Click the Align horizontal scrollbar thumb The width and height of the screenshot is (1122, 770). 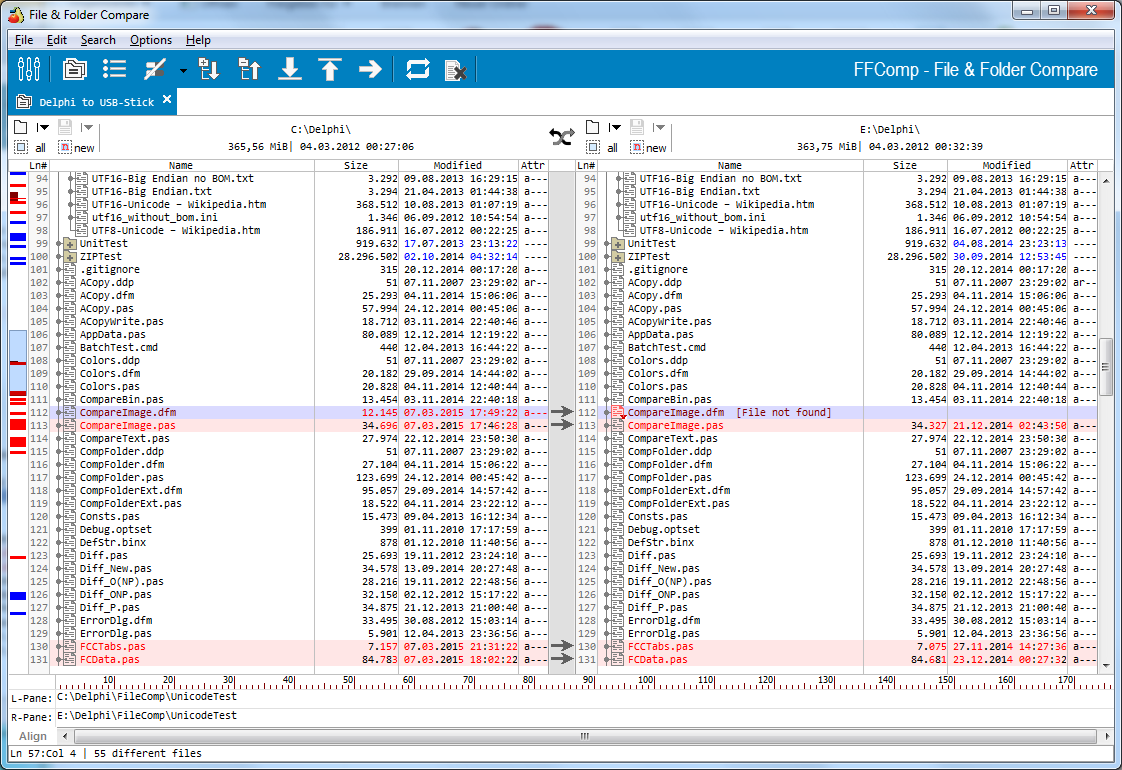585,736
